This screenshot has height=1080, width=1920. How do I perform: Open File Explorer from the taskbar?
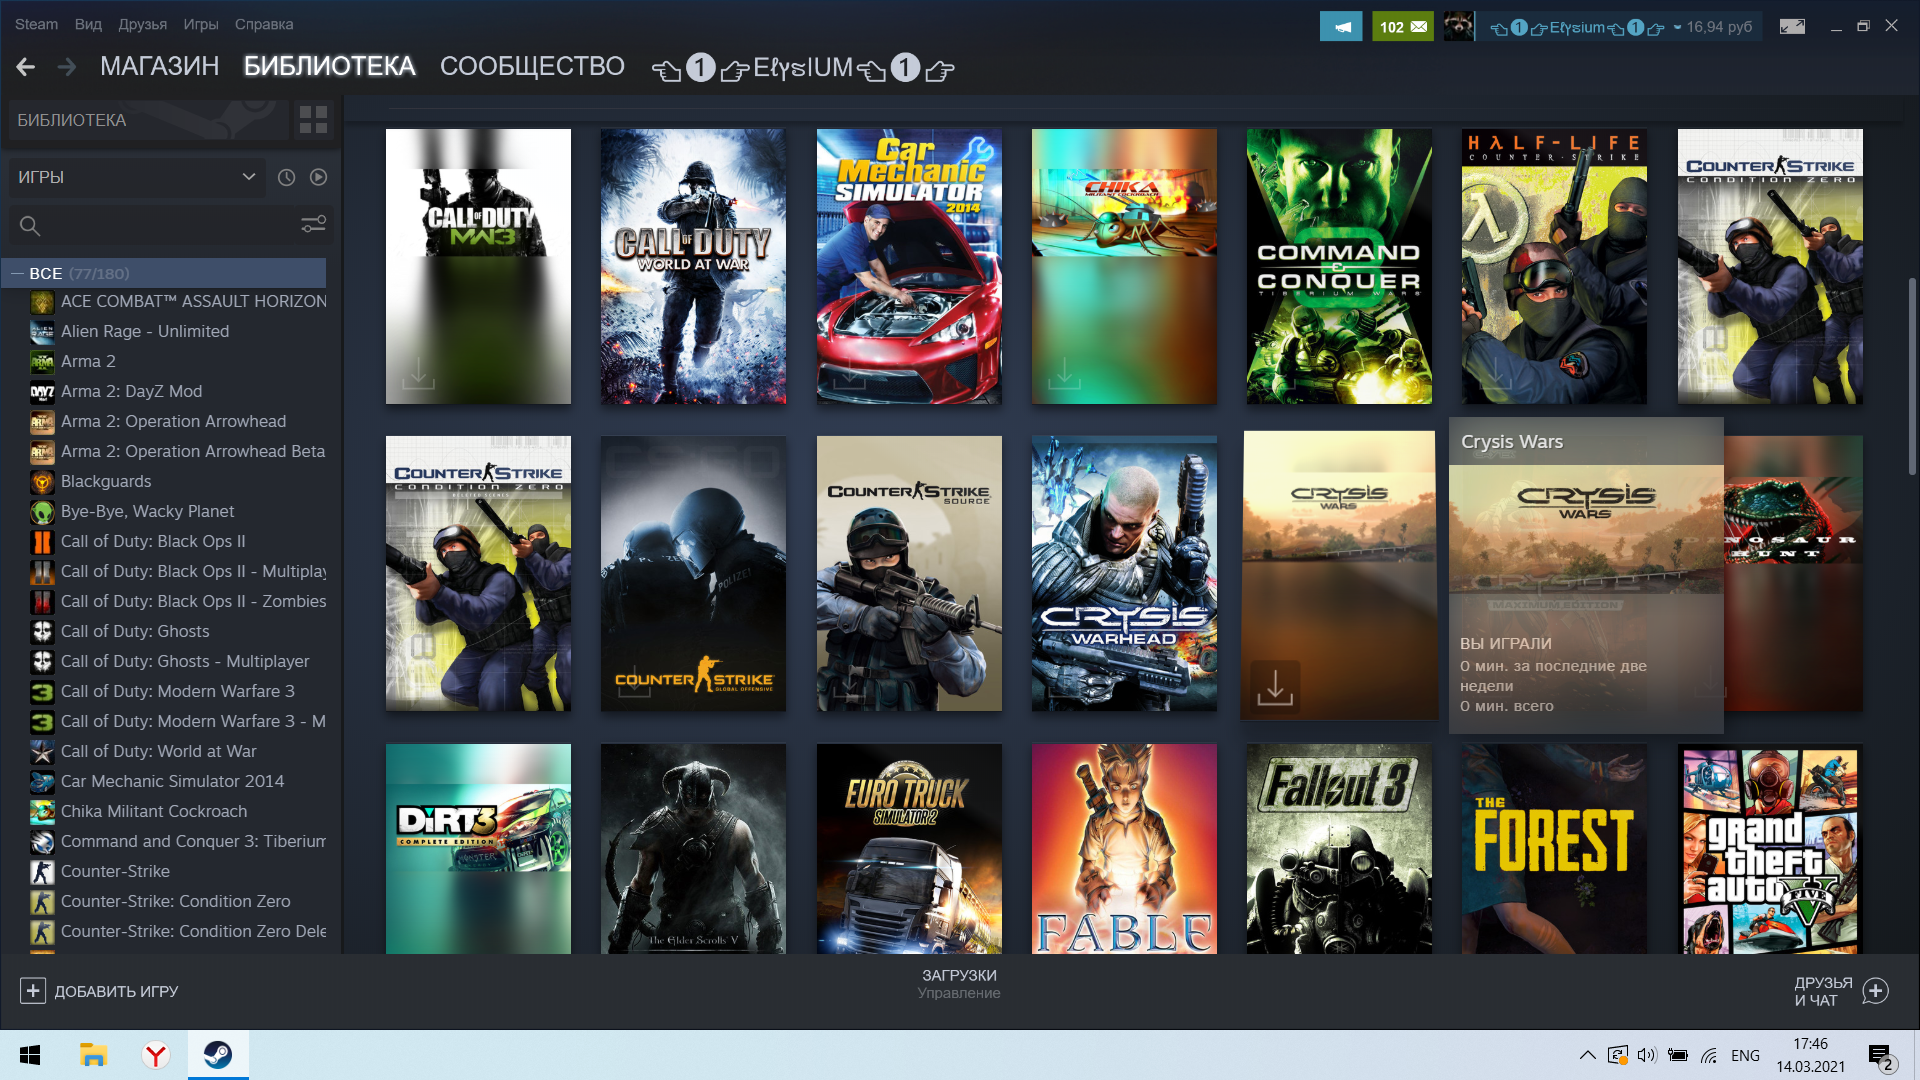93,1055
